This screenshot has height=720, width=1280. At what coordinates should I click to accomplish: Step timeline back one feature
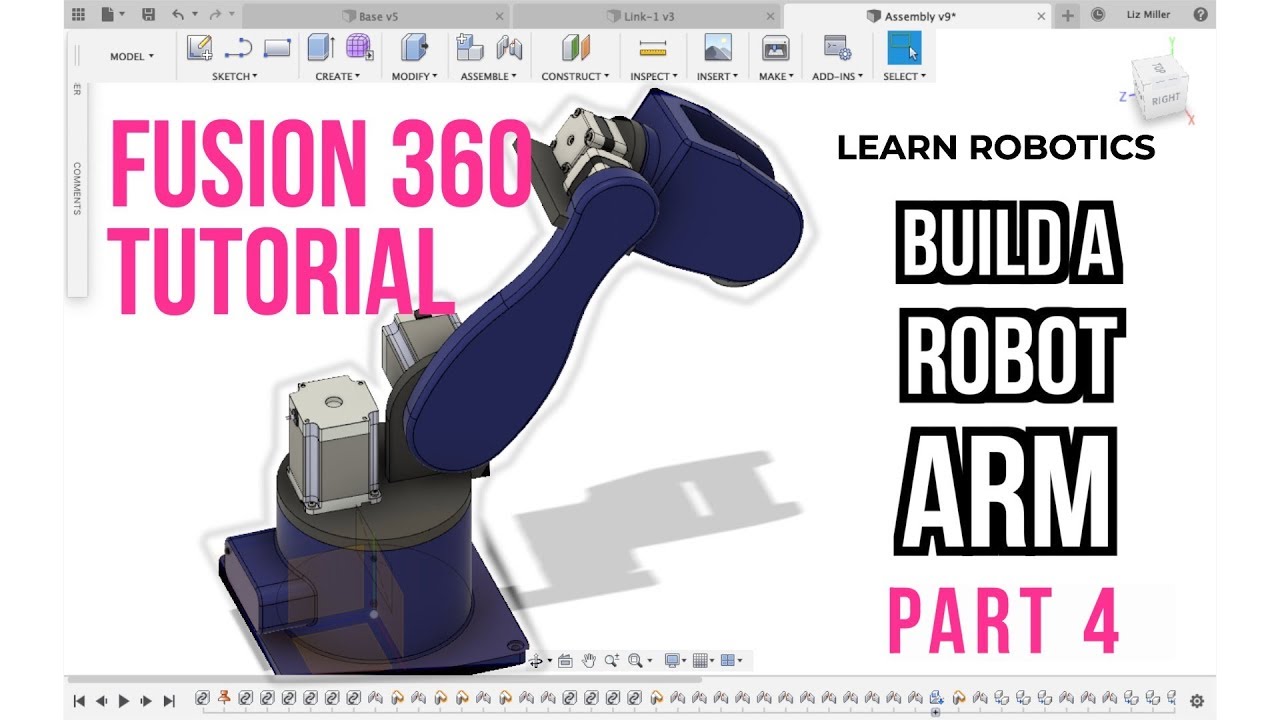point(101,701)
